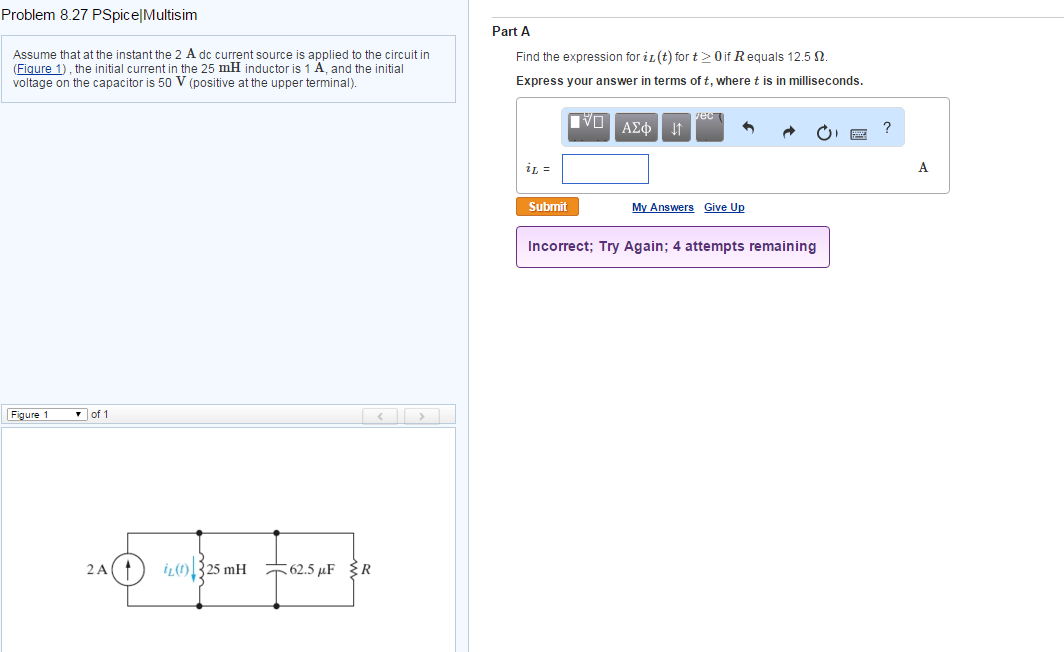Open the My Answers link
Viewport: 1064px width, 652px height.
point(662,207)
